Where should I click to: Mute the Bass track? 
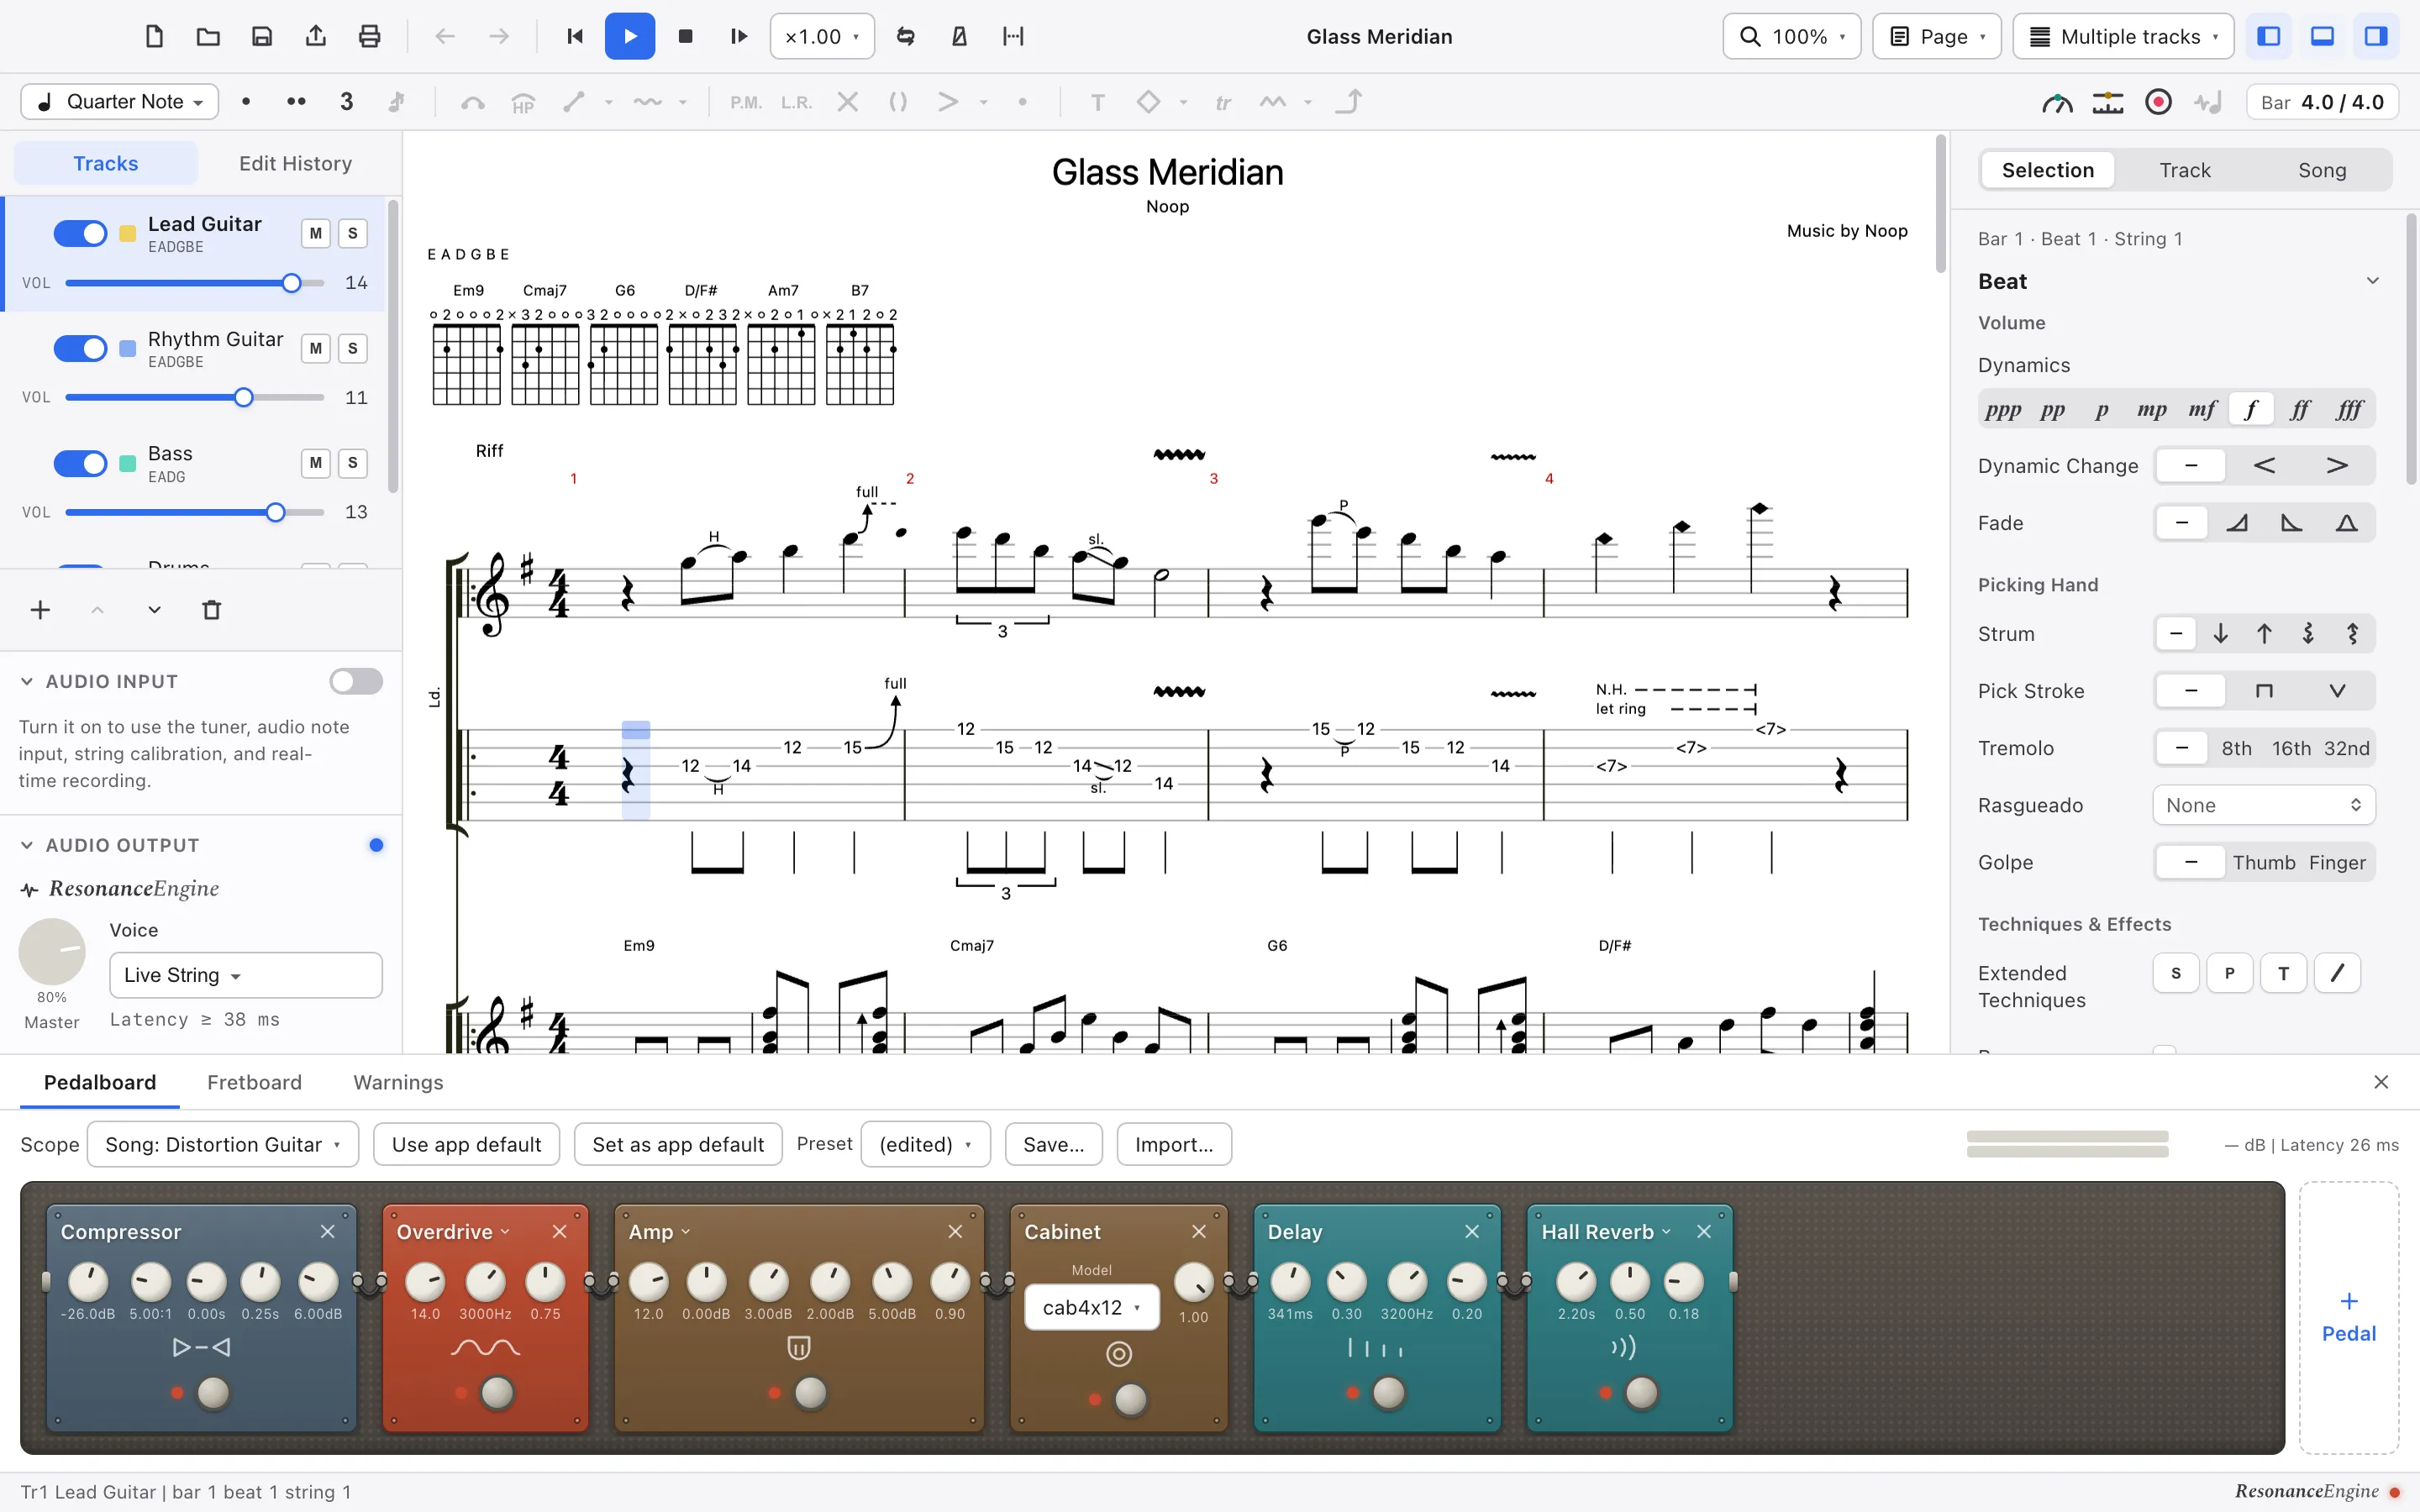point(316,463)
